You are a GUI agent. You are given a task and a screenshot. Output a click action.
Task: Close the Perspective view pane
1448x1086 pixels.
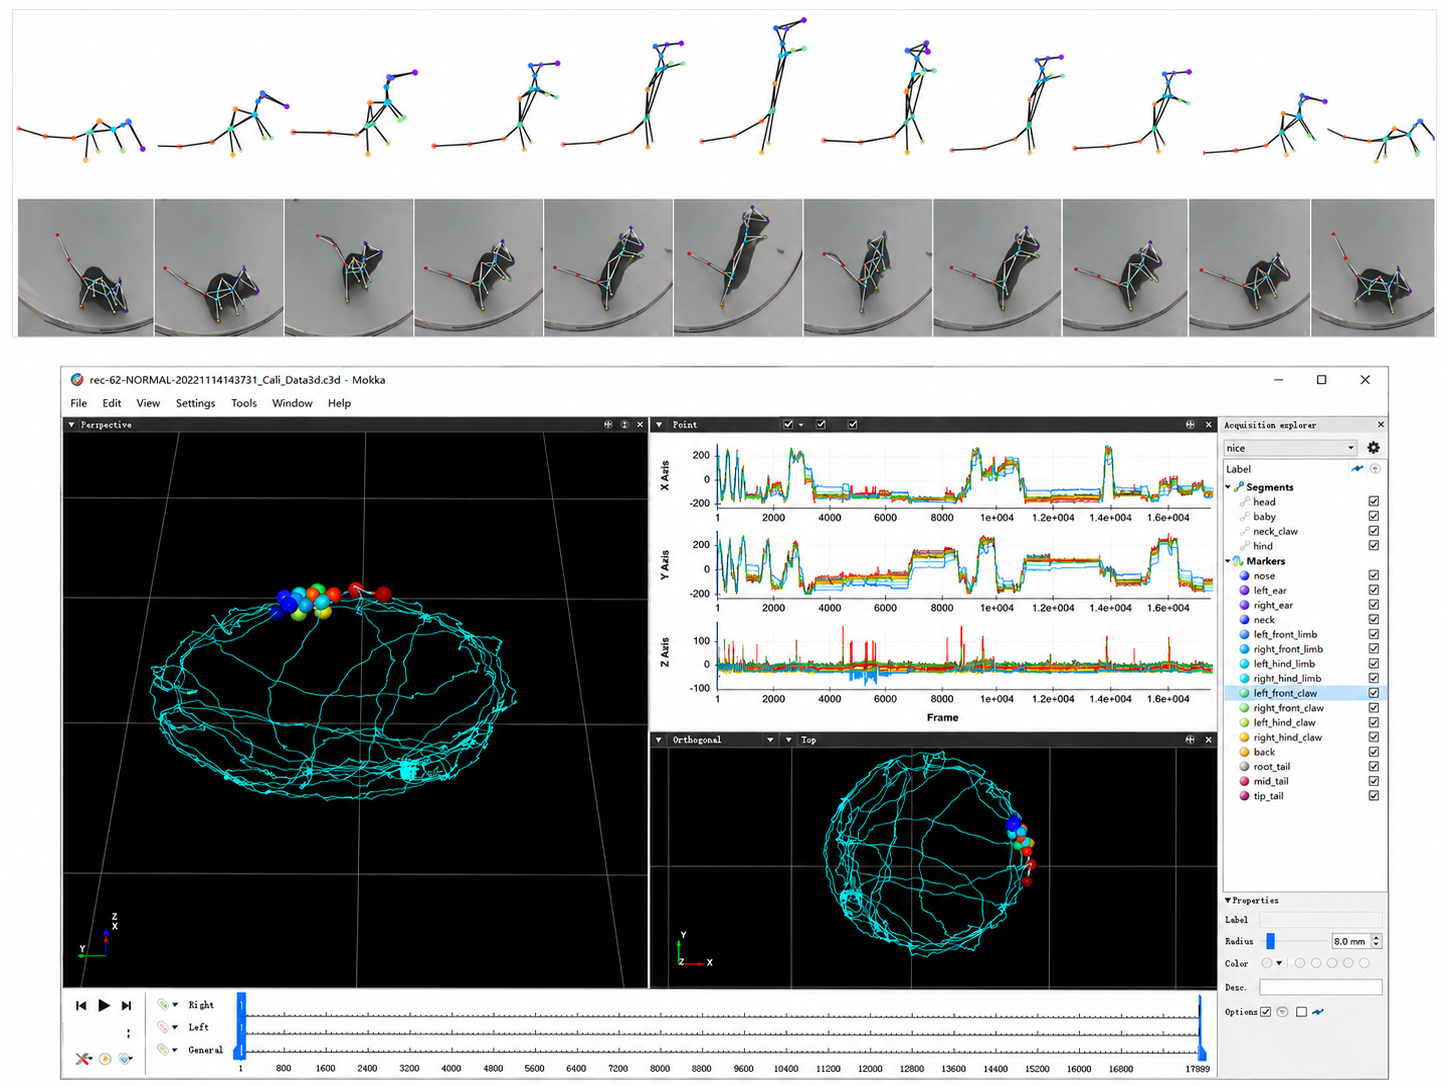coord(640,425)
